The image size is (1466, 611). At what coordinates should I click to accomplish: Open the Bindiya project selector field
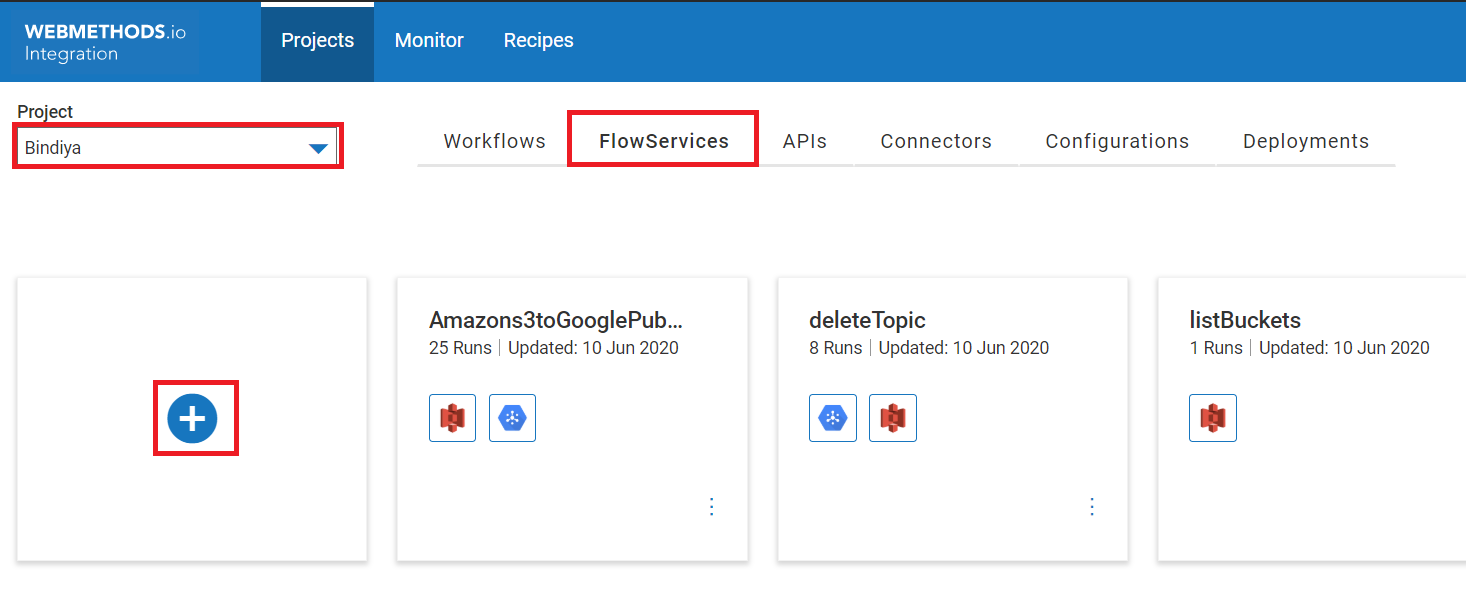click(160, 148)
